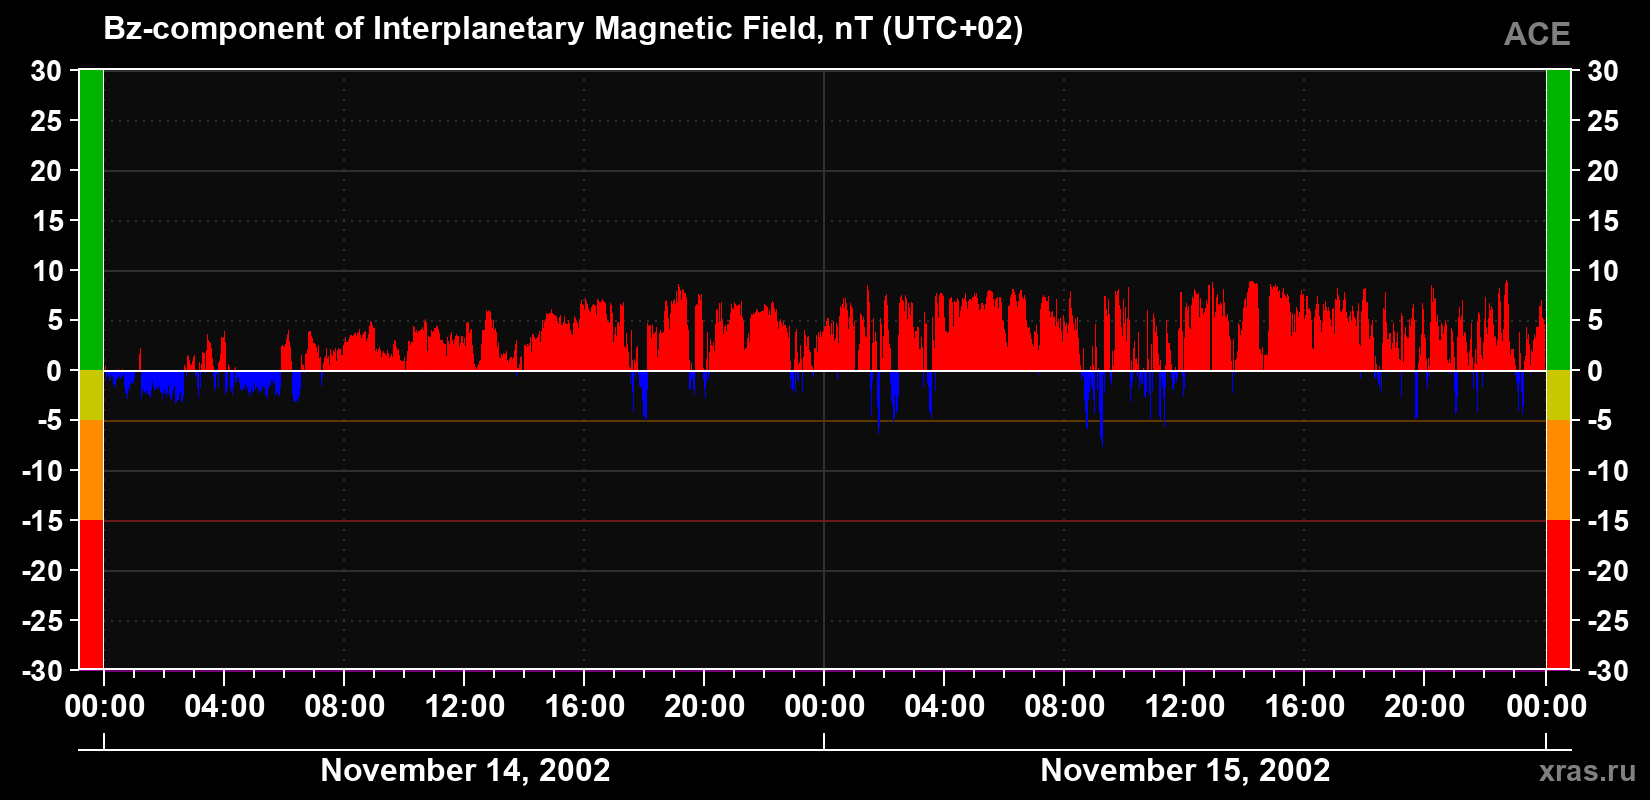Viewport: 1650px width, 800px height.
Task: Click the 20:00 time label for November 14
Action: click(705, 707)
